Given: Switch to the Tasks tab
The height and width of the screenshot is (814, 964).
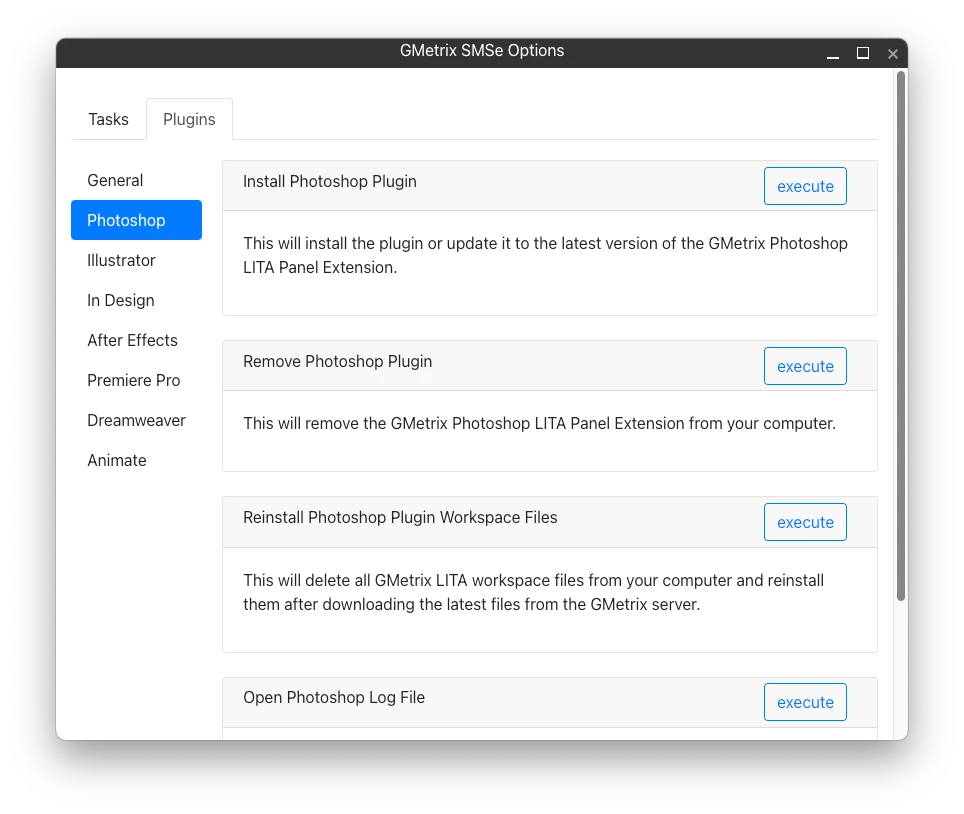Looking at the screenshot, I should 108,119.
